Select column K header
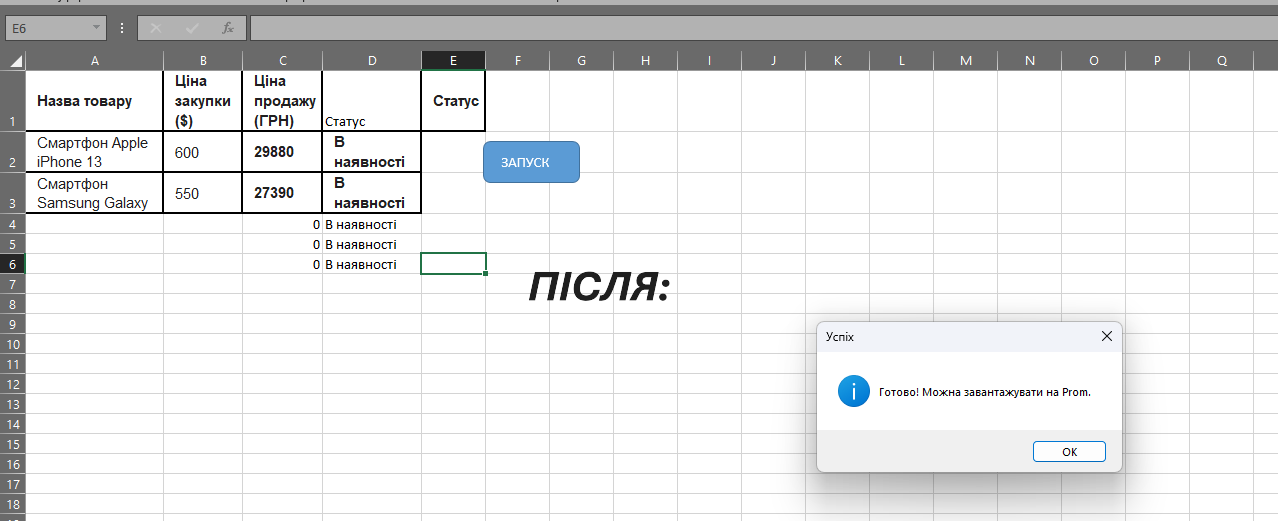1278x521 pixels. pyautogui.click(x=838, y=61)
